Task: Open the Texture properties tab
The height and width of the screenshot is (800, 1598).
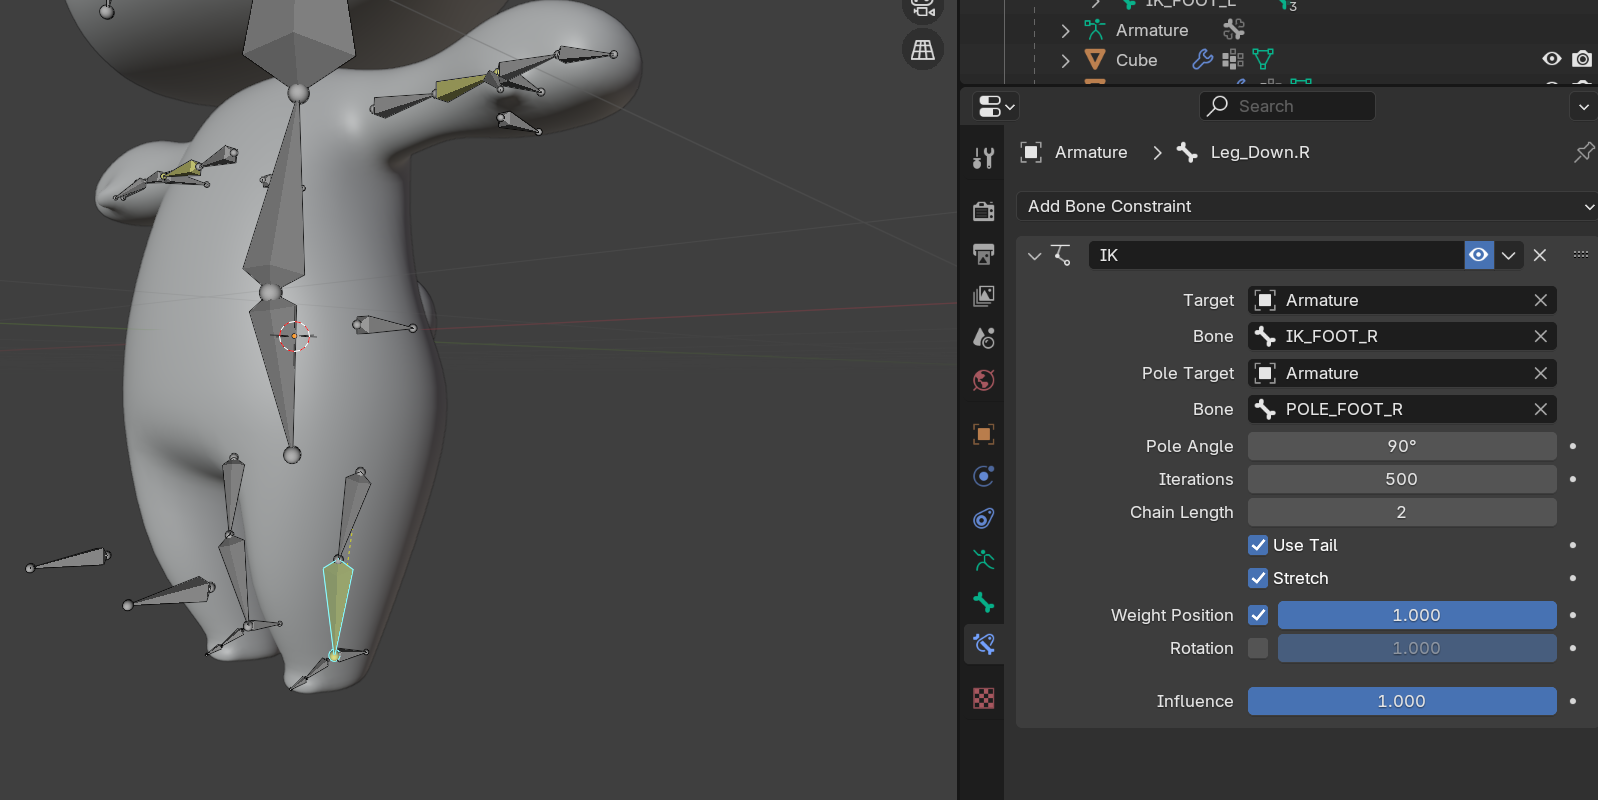Action: coord(984,698)
